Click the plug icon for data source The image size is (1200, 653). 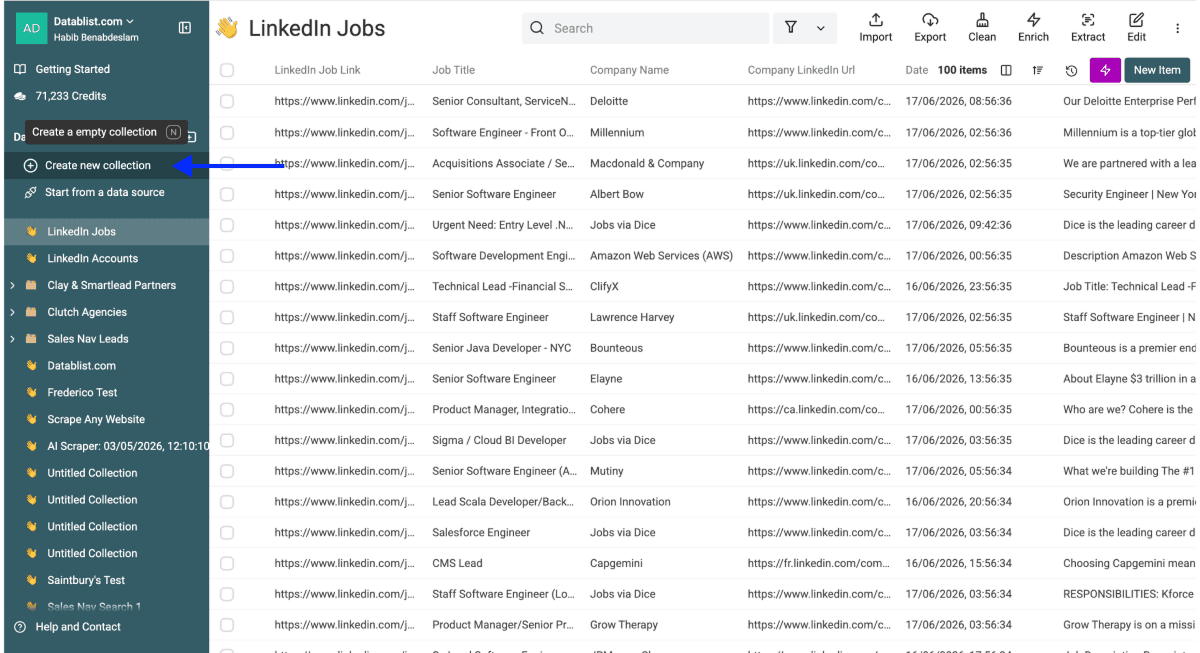30,192
